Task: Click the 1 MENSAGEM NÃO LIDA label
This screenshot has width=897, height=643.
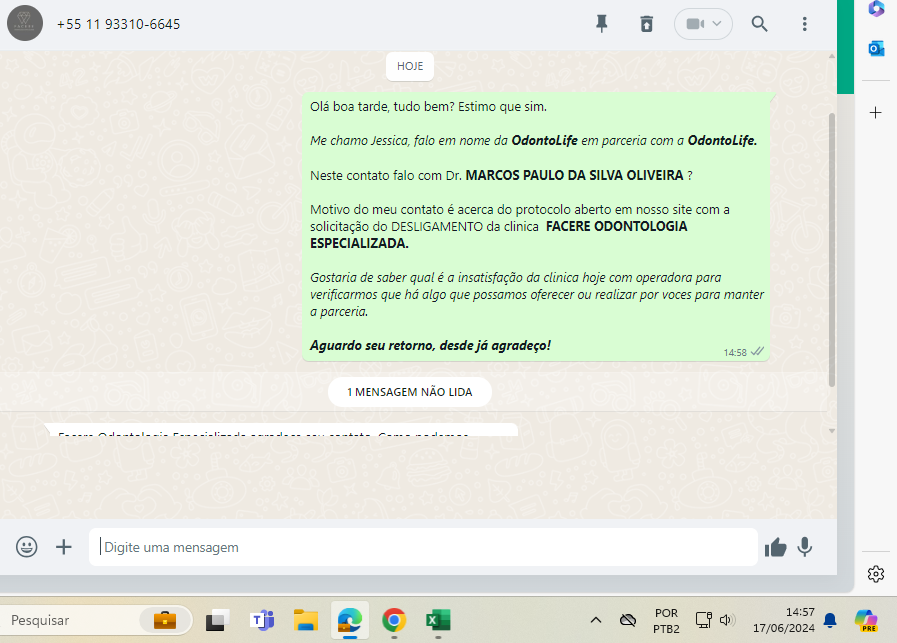Action: (410, 392)
